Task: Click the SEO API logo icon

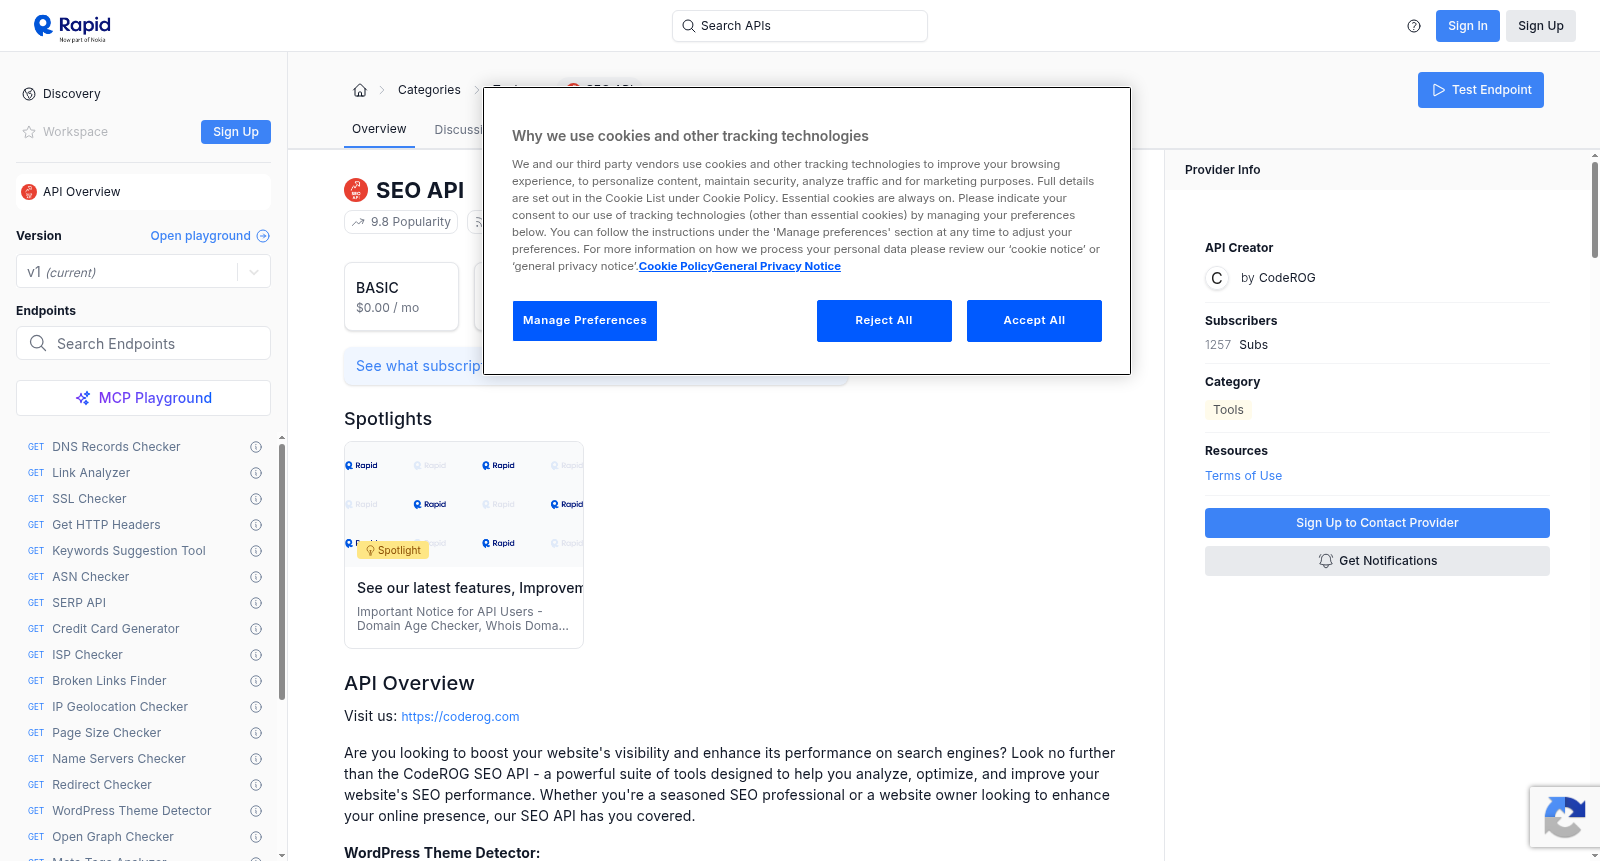Action: click(x=356, y=190)
